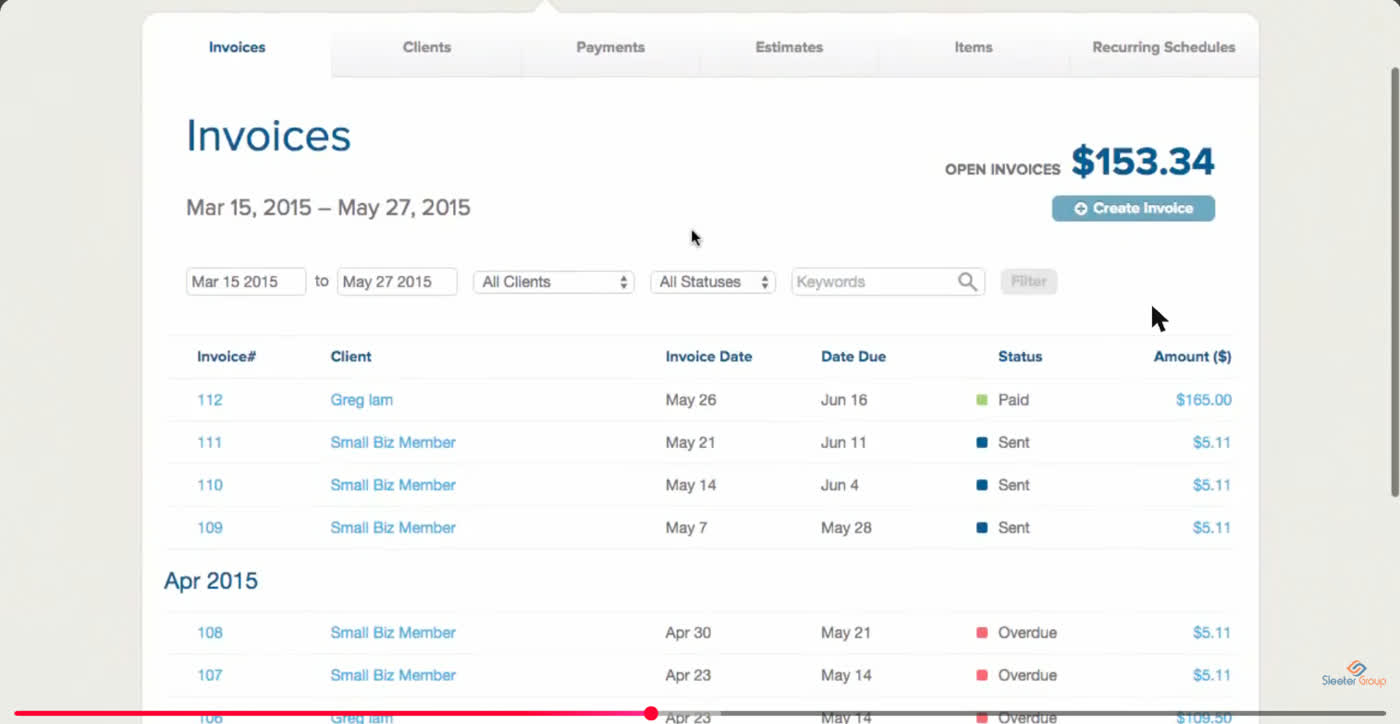This screenshot has height=724, width=1400.
Task: Click the video progress bar playhead
Action: (x=651, y=713)
